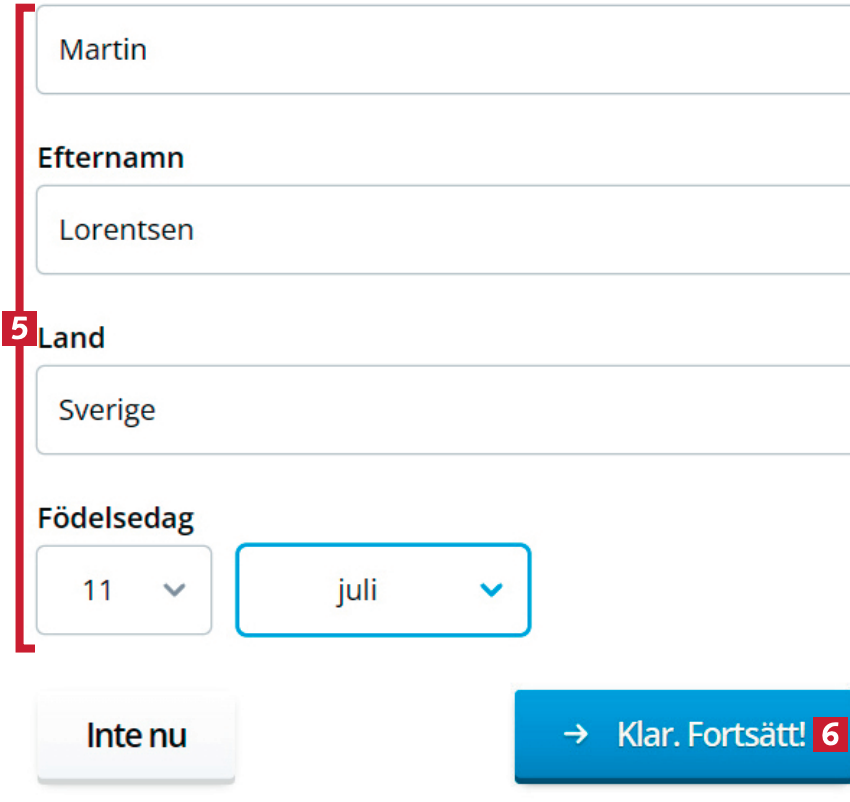This screenshot has height=802, width=850.
Task: Click the Födelsedag label
Action: pos(116,518)
